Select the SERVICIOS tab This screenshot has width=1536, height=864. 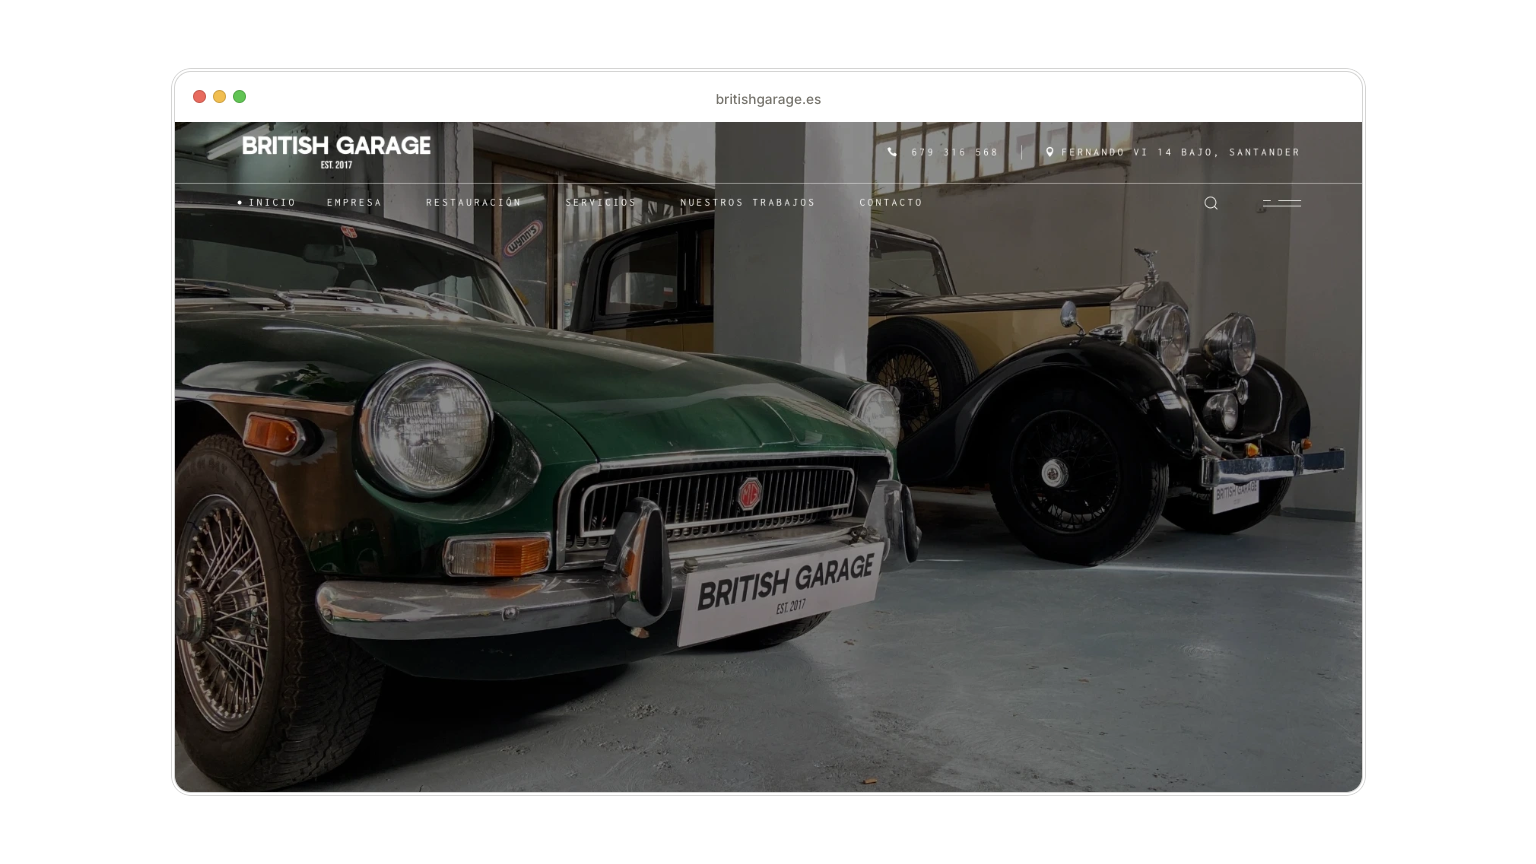[600, 202]
